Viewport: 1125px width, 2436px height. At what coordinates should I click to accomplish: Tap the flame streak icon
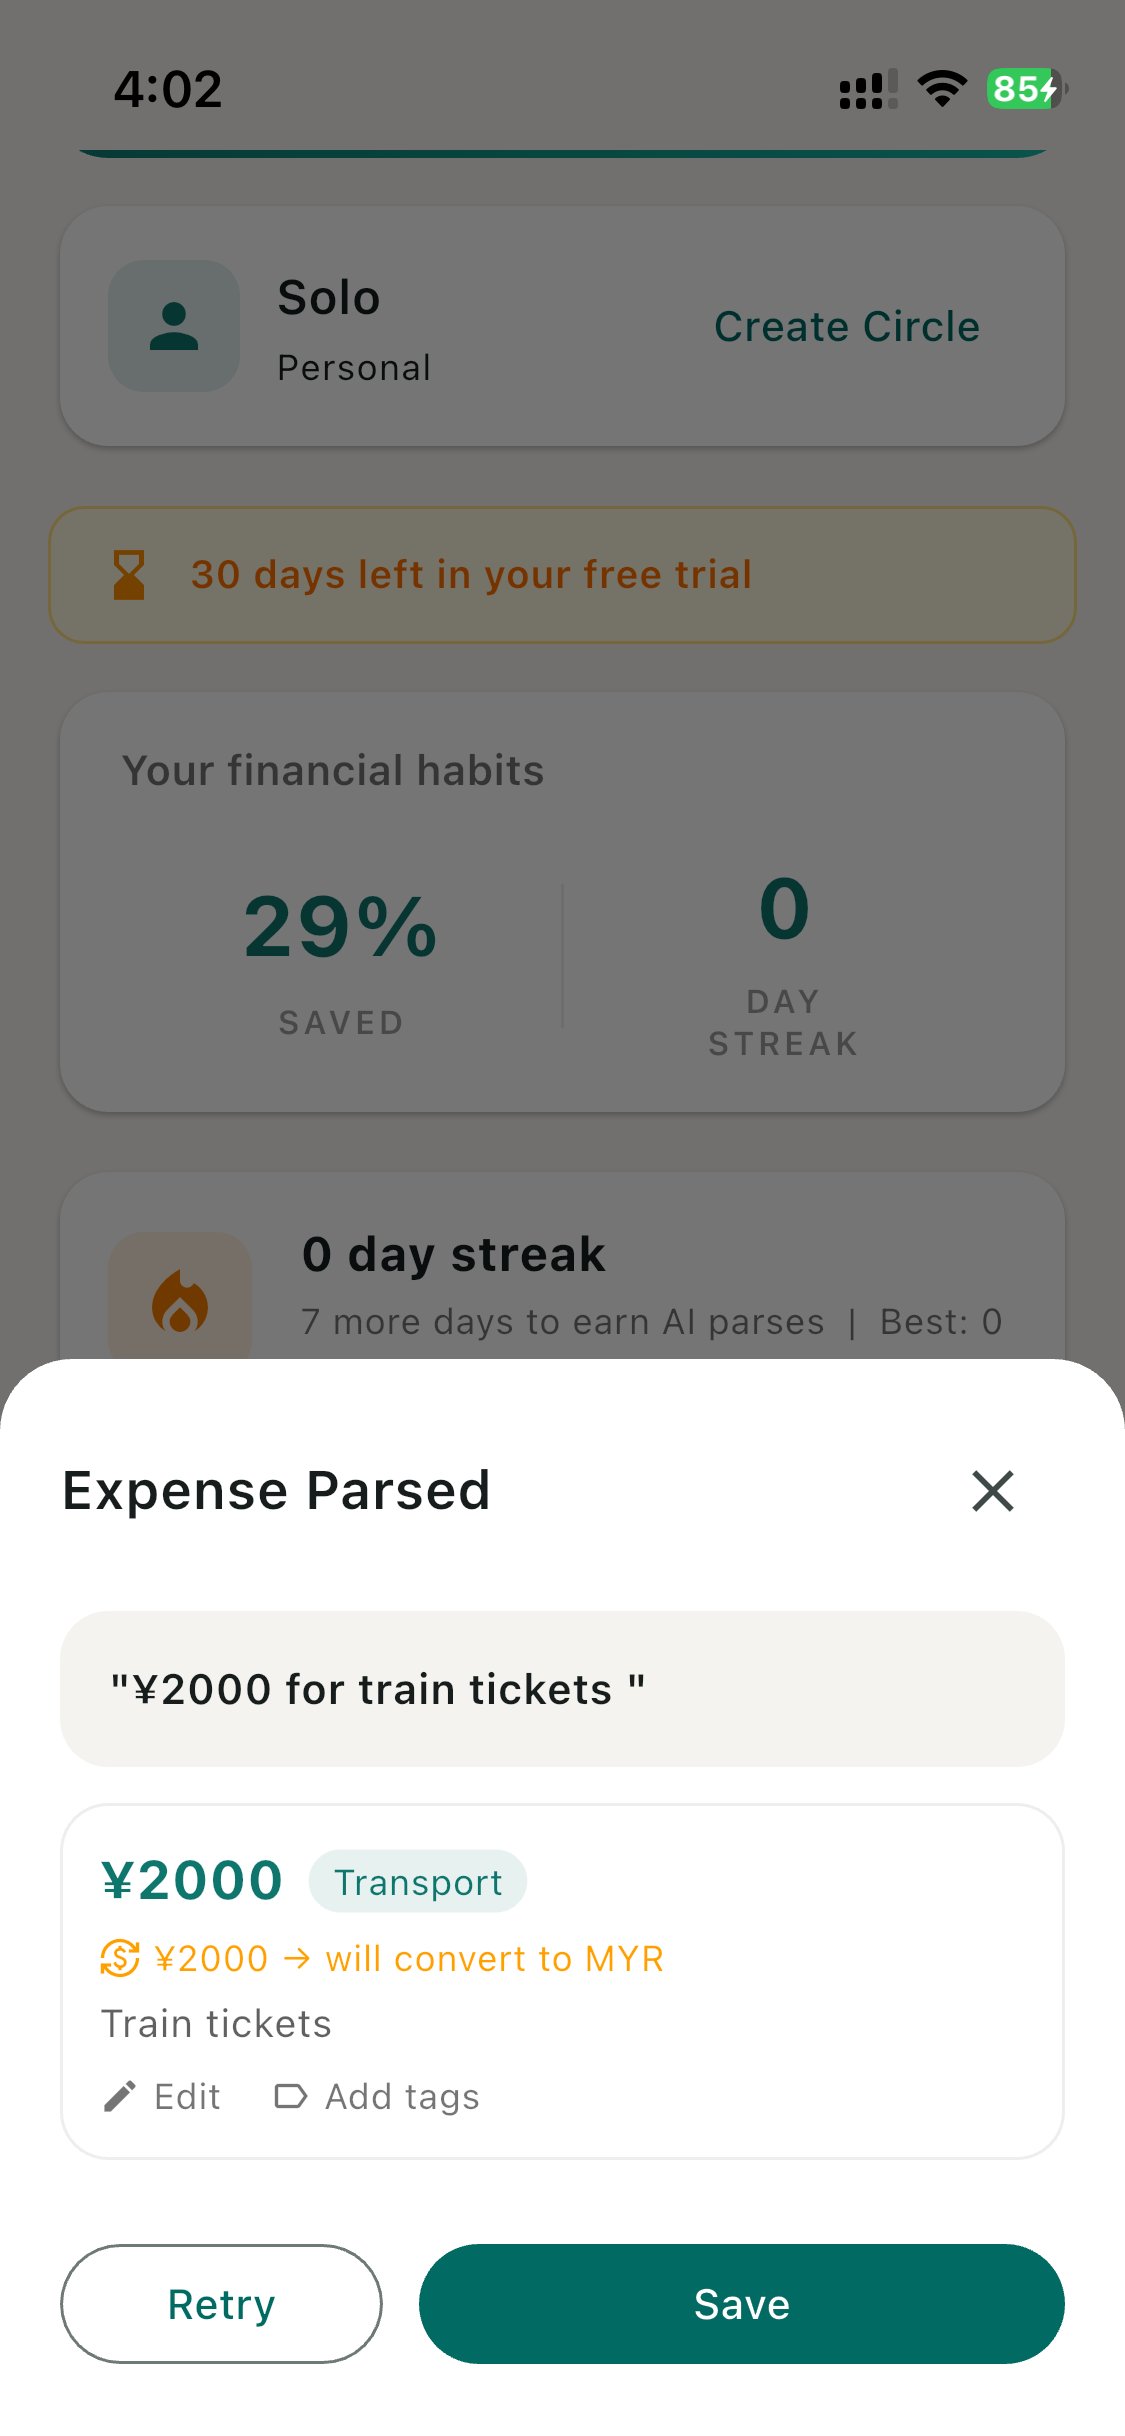(x=180, y=1302)
